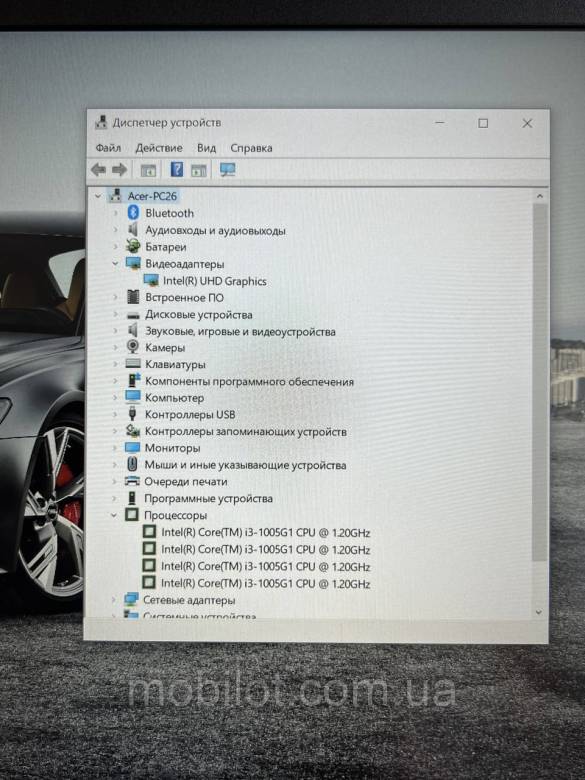Click the blue Help question mark icon
585x780 pixels.
pos(177,170)
